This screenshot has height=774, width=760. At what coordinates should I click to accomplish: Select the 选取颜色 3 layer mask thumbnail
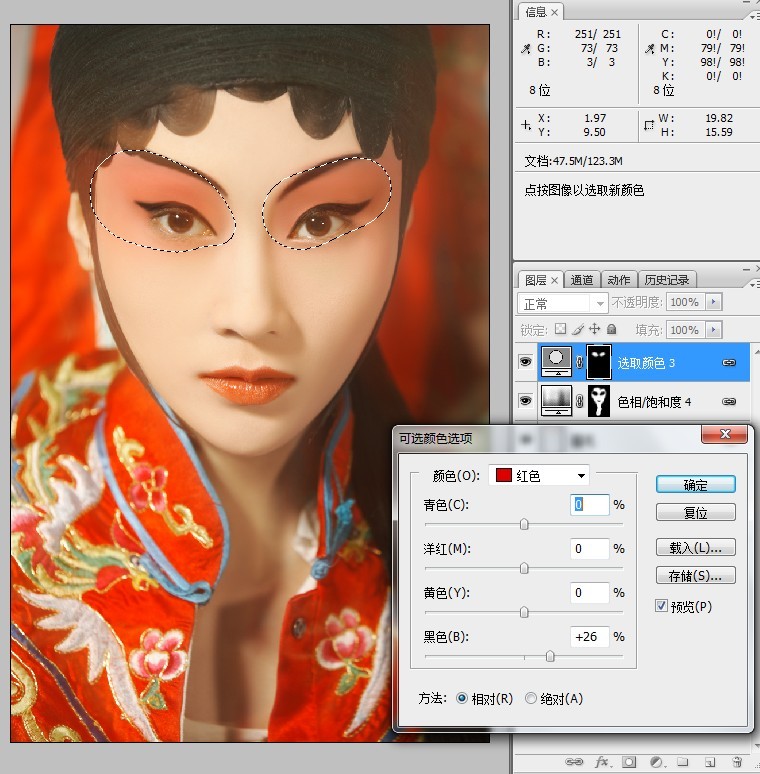point(599,362)
